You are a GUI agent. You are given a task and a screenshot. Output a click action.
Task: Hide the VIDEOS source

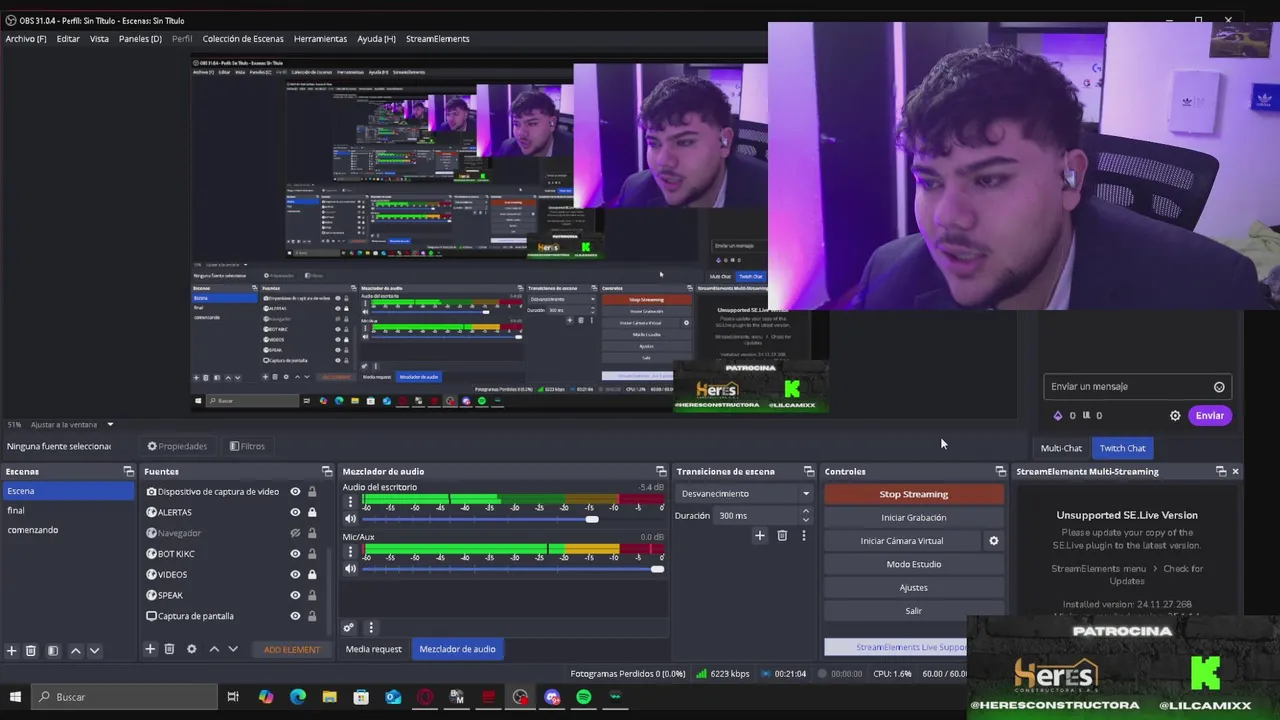pyautogui.click(x=295, y=575)
